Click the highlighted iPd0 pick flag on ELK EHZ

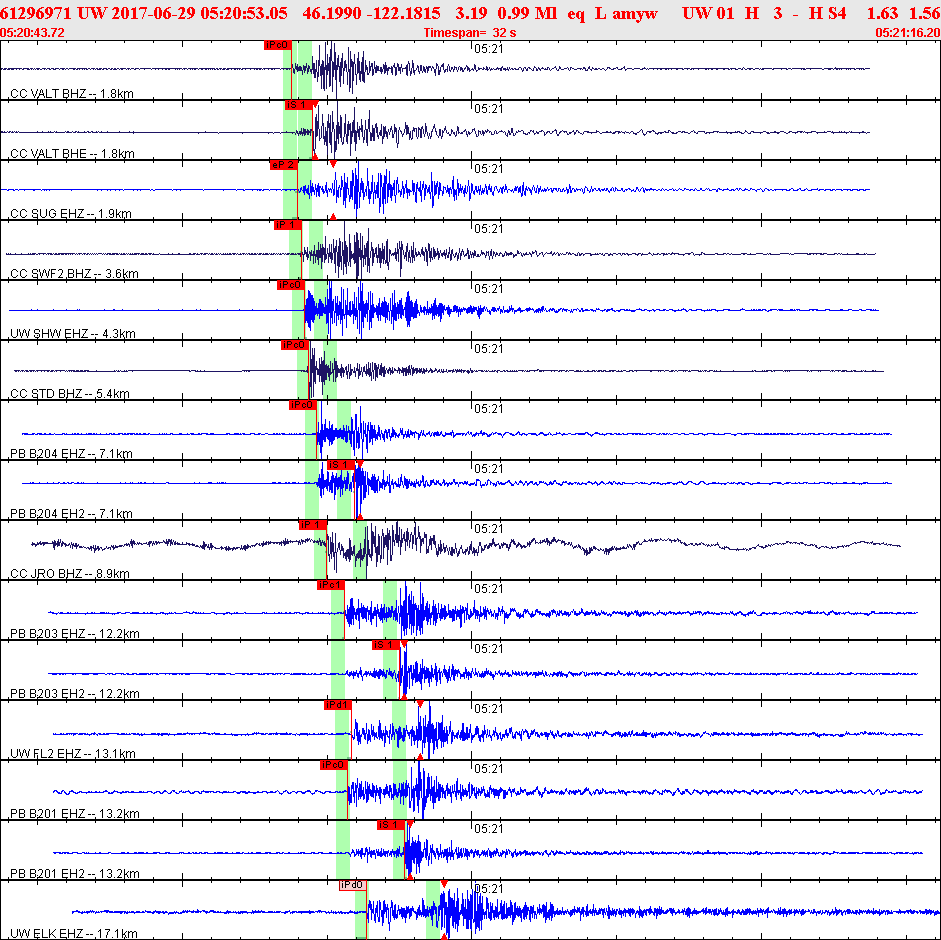click(x=352, y=885)
